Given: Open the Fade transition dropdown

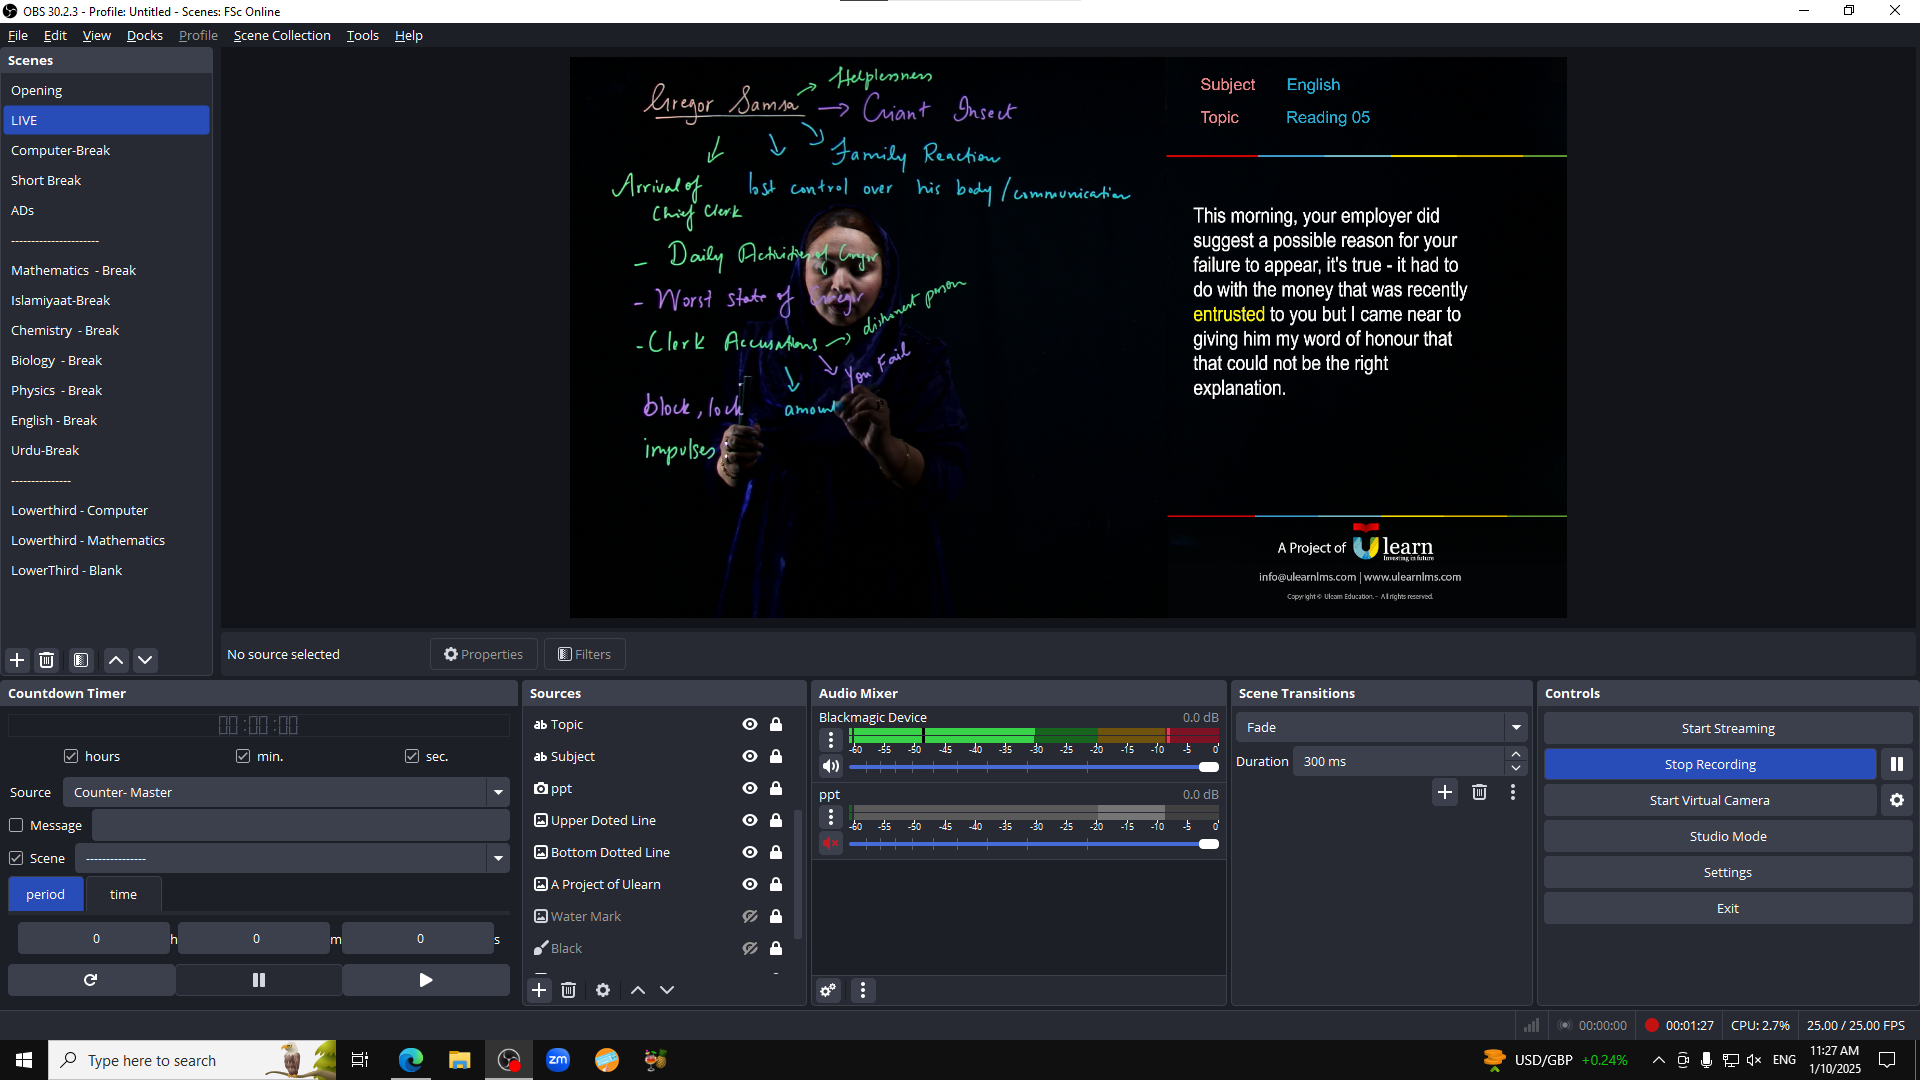Looking at the screenshot, I should (1516, 727).
